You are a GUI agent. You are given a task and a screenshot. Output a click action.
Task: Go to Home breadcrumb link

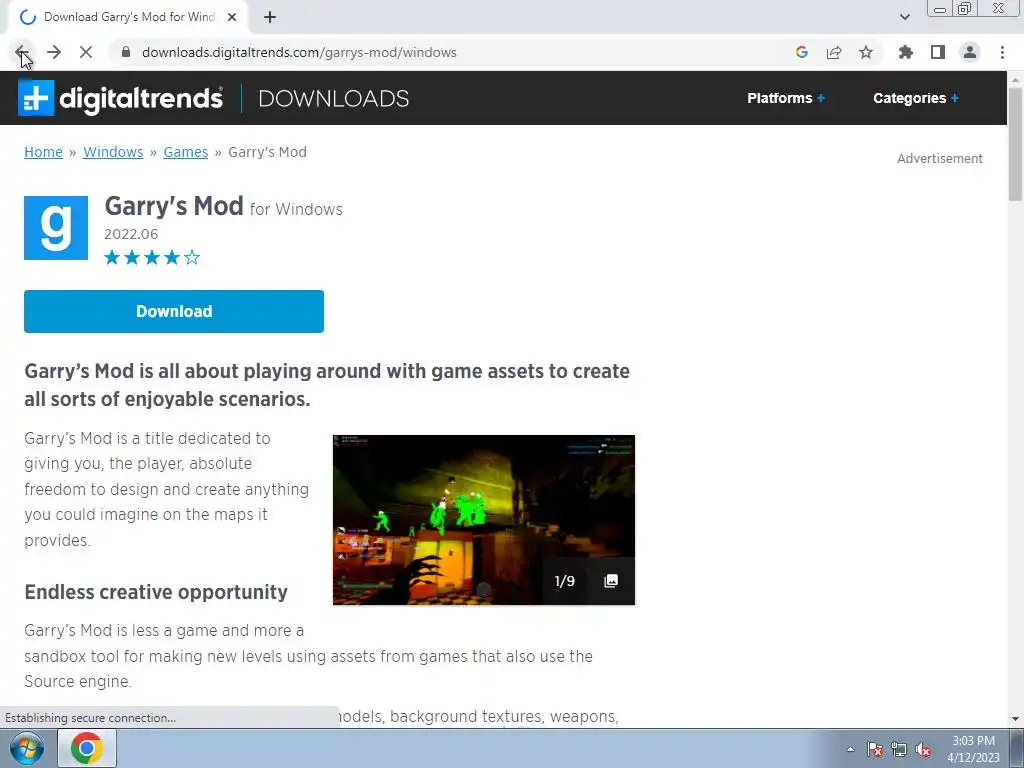pos(43,152)
